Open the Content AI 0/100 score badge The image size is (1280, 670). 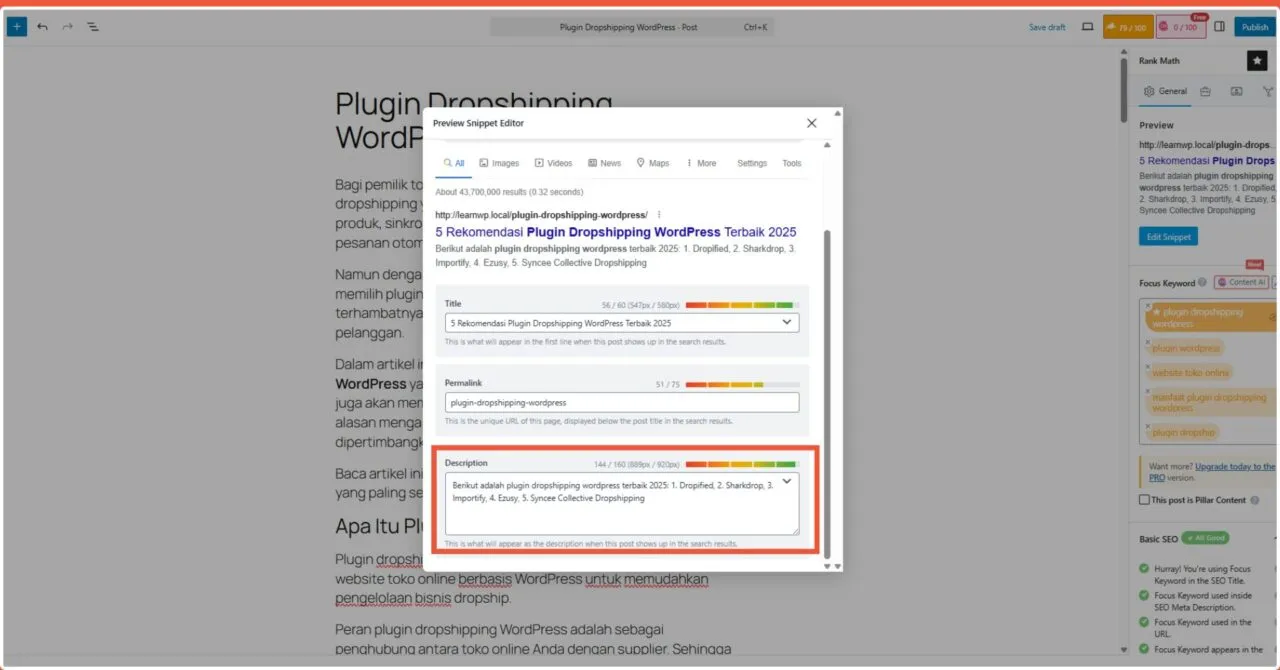[x=1180, y=27]
